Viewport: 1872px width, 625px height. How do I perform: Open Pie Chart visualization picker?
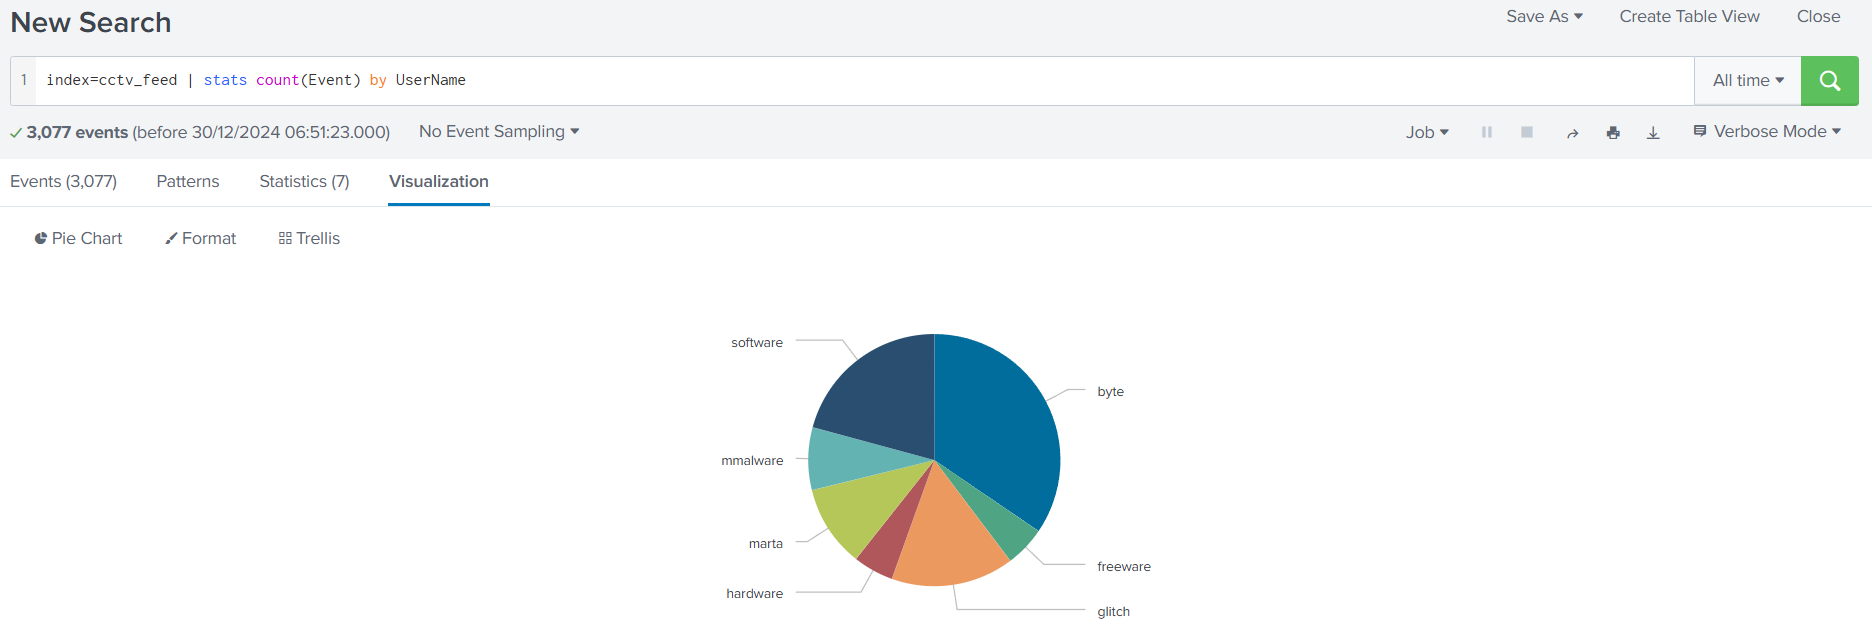click(78, 238)
